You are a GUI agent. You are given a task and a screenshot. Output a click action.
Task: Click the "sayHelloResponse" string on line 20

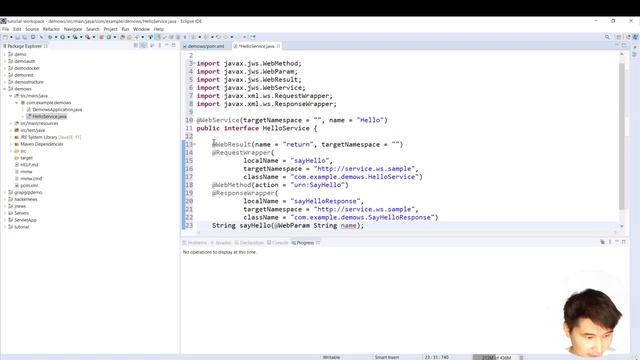[x=327, y=201]
